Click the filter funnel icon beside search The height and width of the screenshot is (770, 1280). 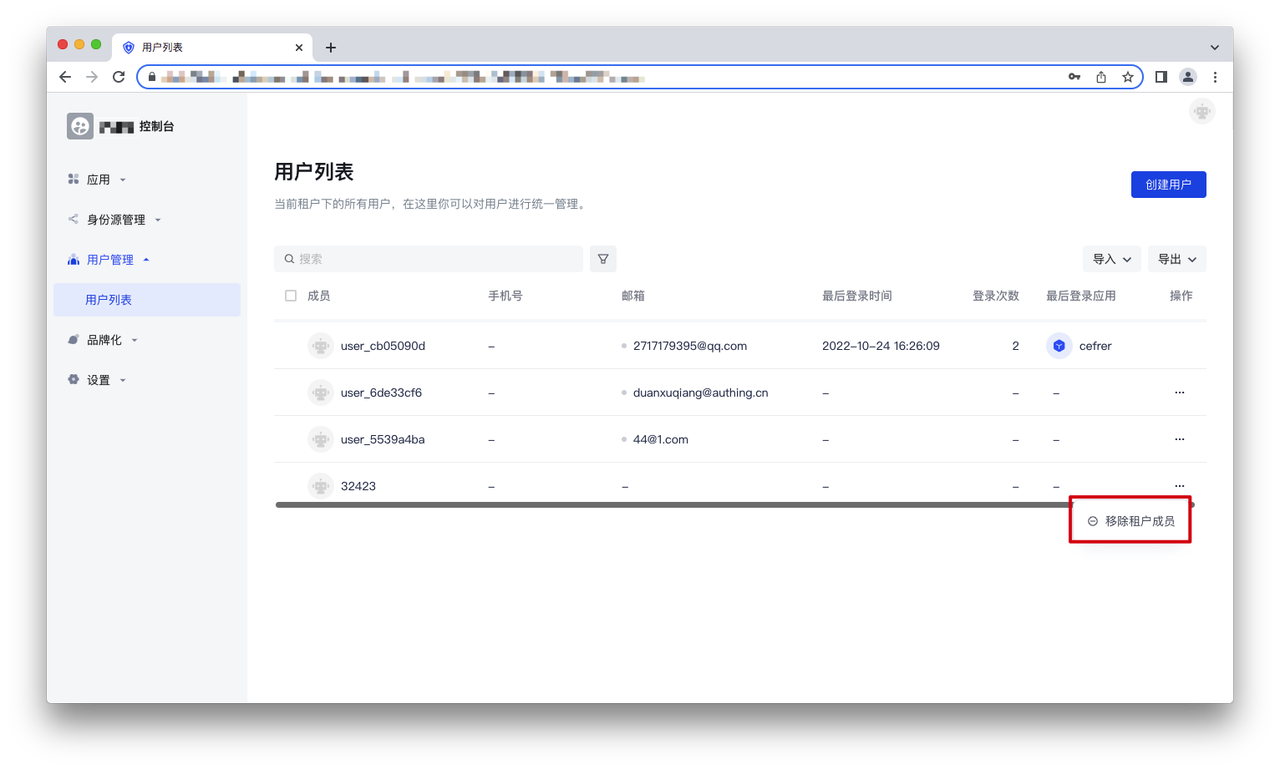point(603,259)
